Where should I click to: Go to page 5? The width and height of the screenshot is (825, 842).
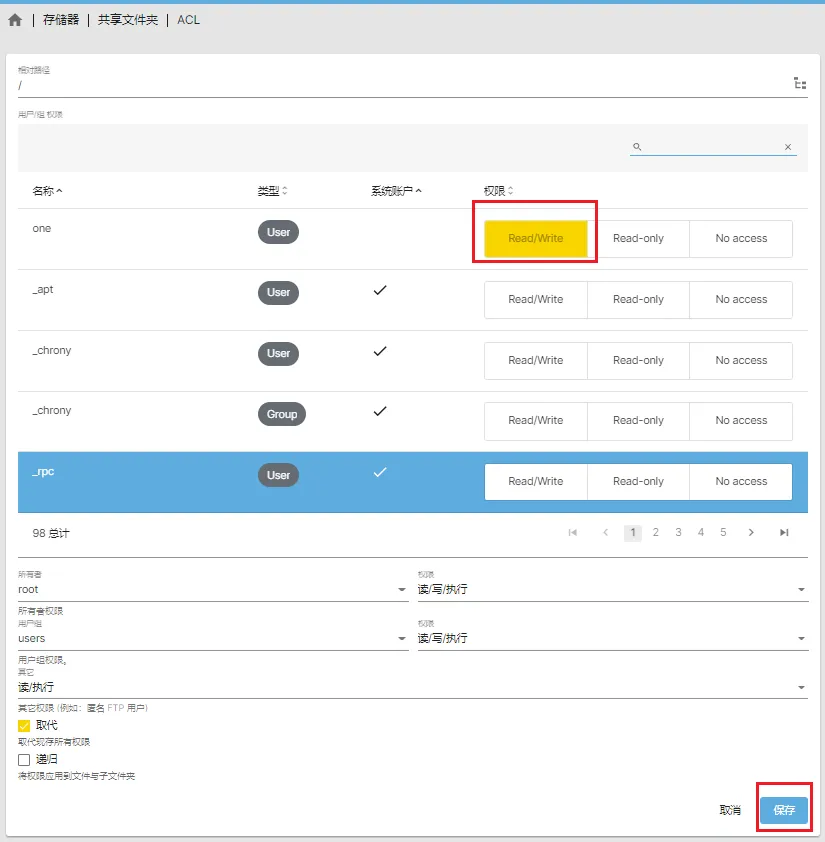pyautogui.click(x=723, y=532)
